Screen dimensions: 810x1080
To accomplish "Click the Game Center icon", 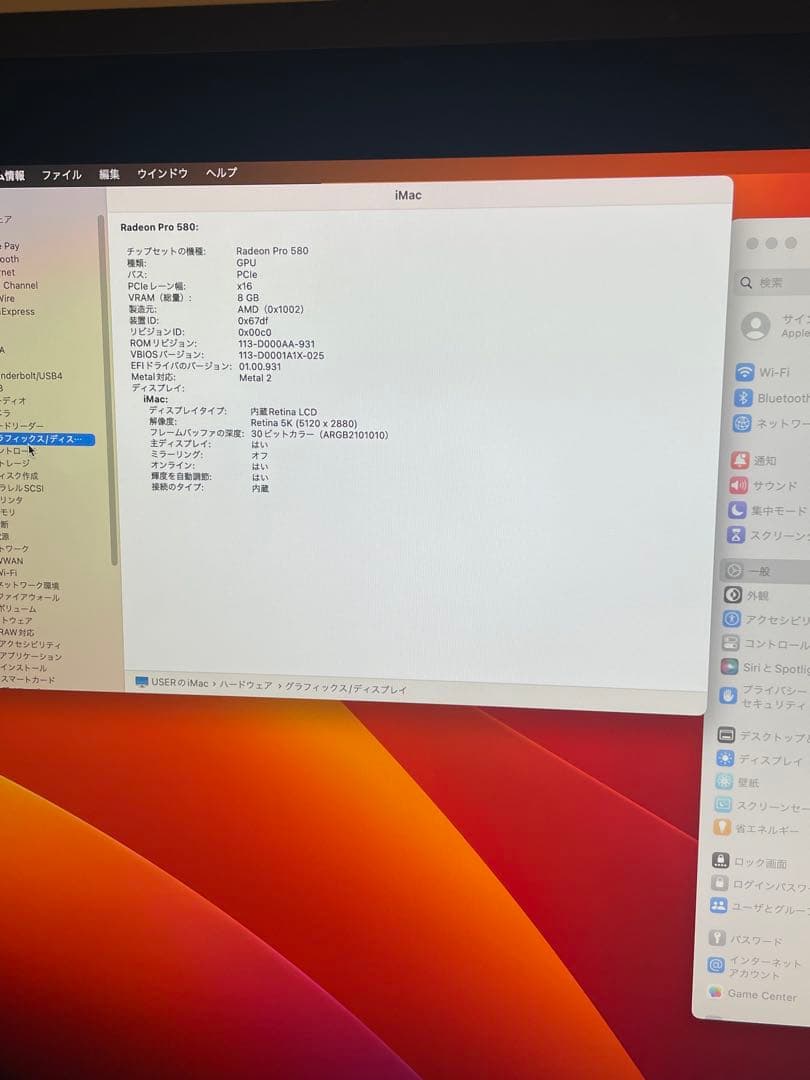I will 715,992.
